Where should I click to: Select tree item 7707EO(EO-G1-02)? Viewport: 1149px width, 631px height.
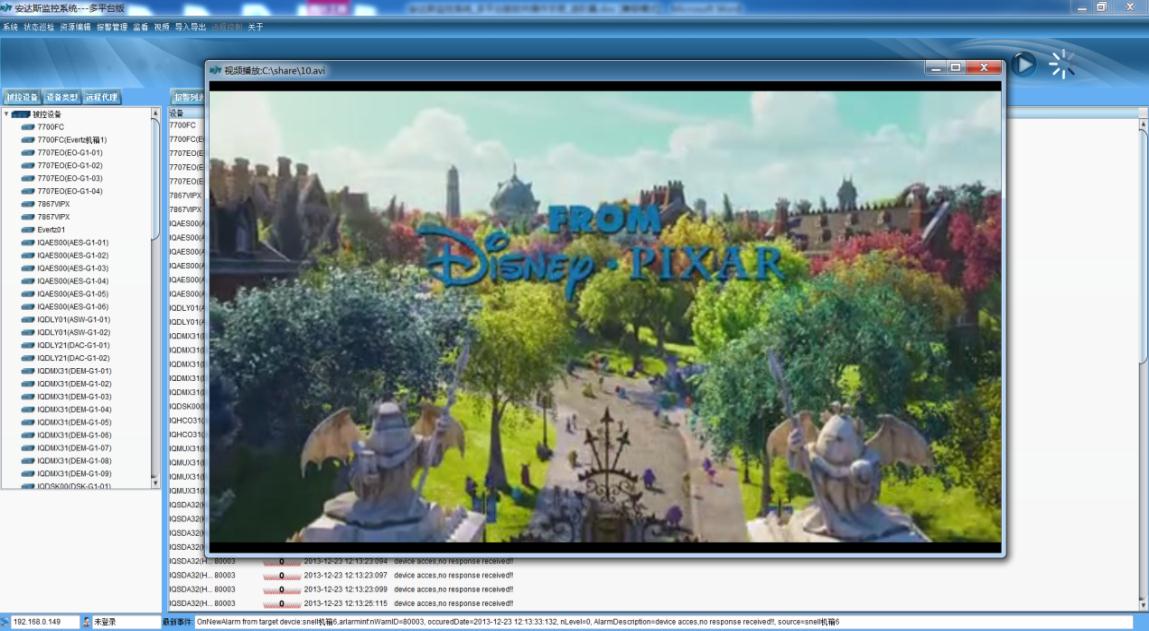70,166
